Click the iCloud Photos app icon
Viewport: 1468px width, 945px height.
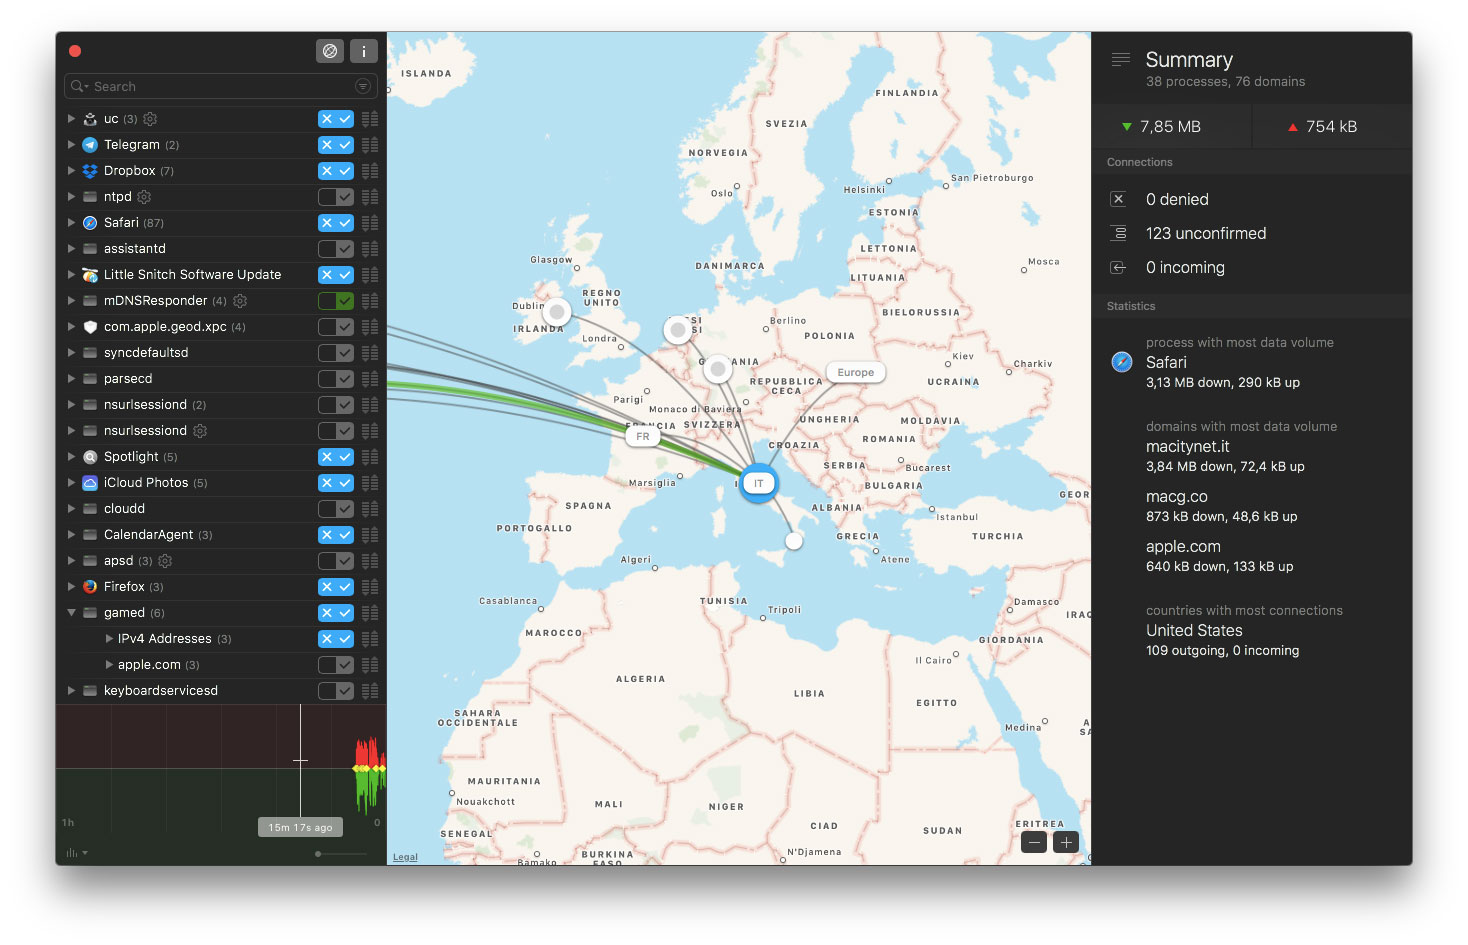tap(90, 483)
